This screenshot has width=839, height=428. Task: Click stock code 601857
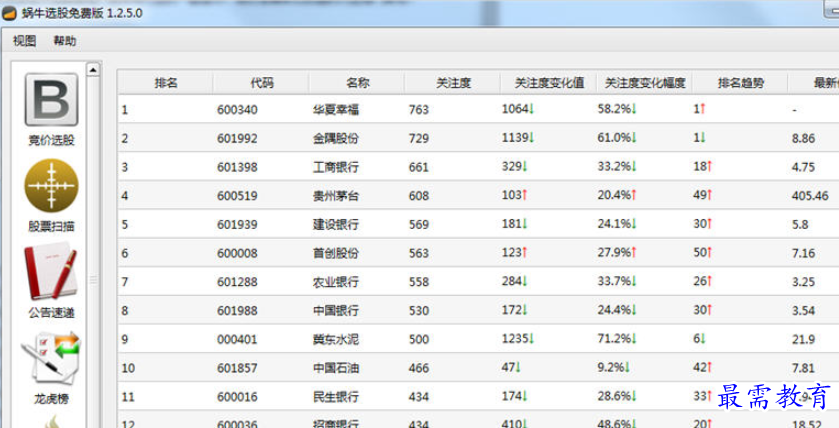click(x=237, y=368)
